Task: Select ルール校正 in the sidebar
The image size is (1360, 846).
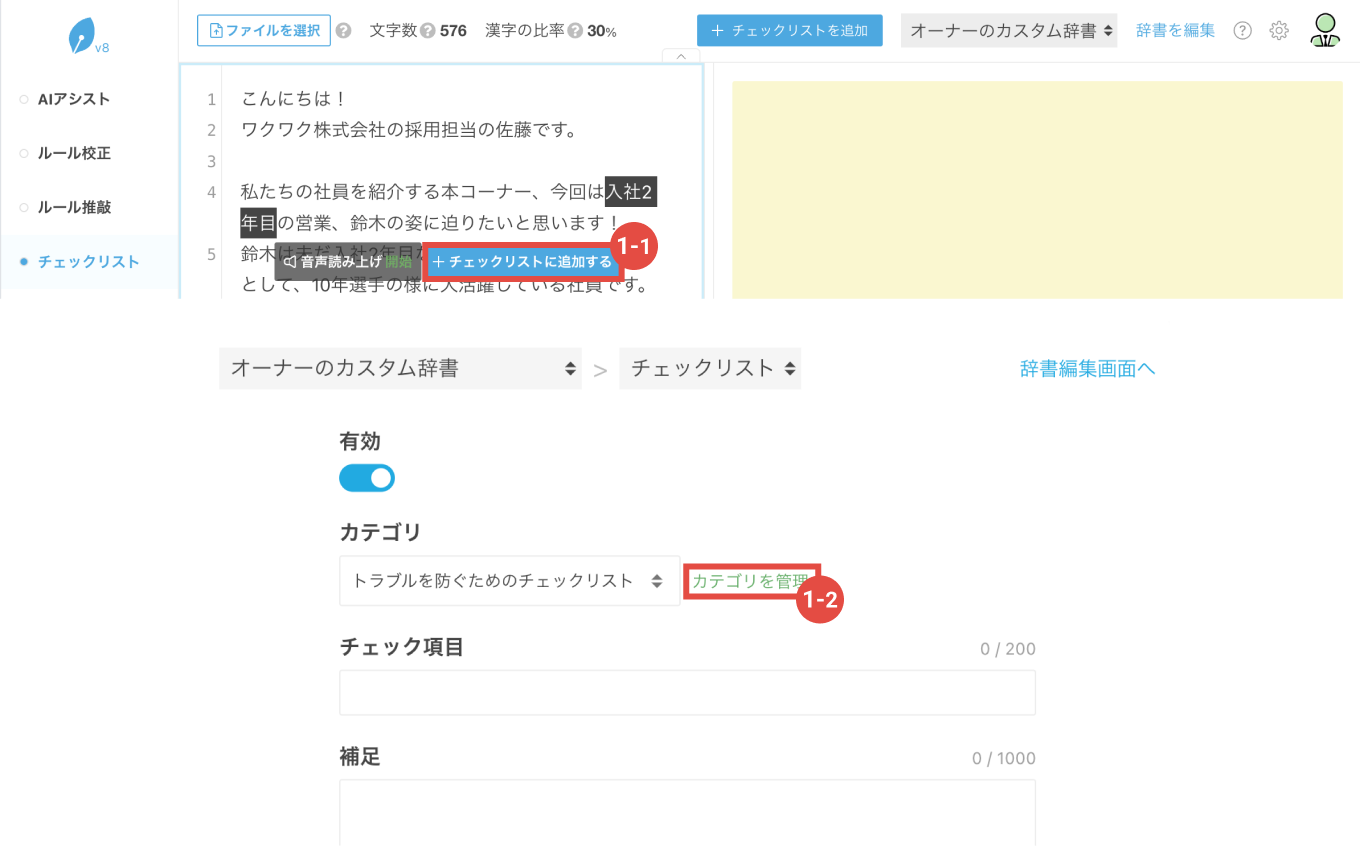Action: 74,153
